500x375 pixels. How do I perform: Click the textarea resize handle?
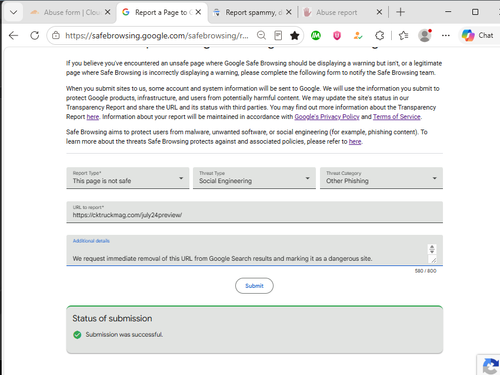(433, 260)
